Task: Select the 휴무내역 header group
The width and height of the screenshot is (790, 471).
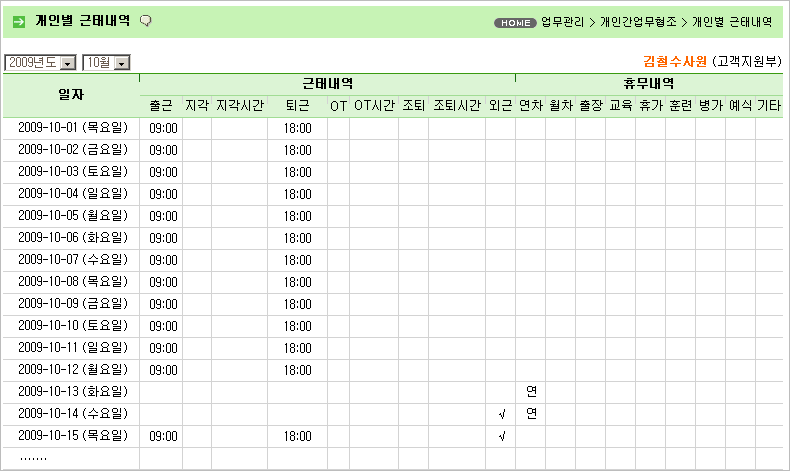Action: click(x=648, y=84)
